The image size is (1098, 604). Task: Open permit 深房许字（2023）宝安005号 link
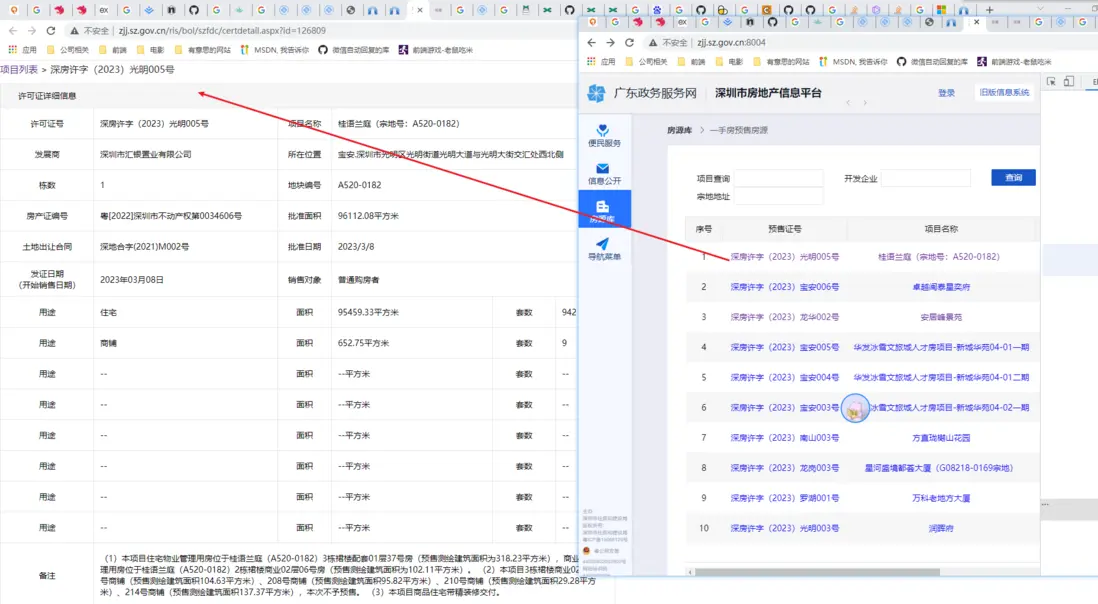click(784, 347)
